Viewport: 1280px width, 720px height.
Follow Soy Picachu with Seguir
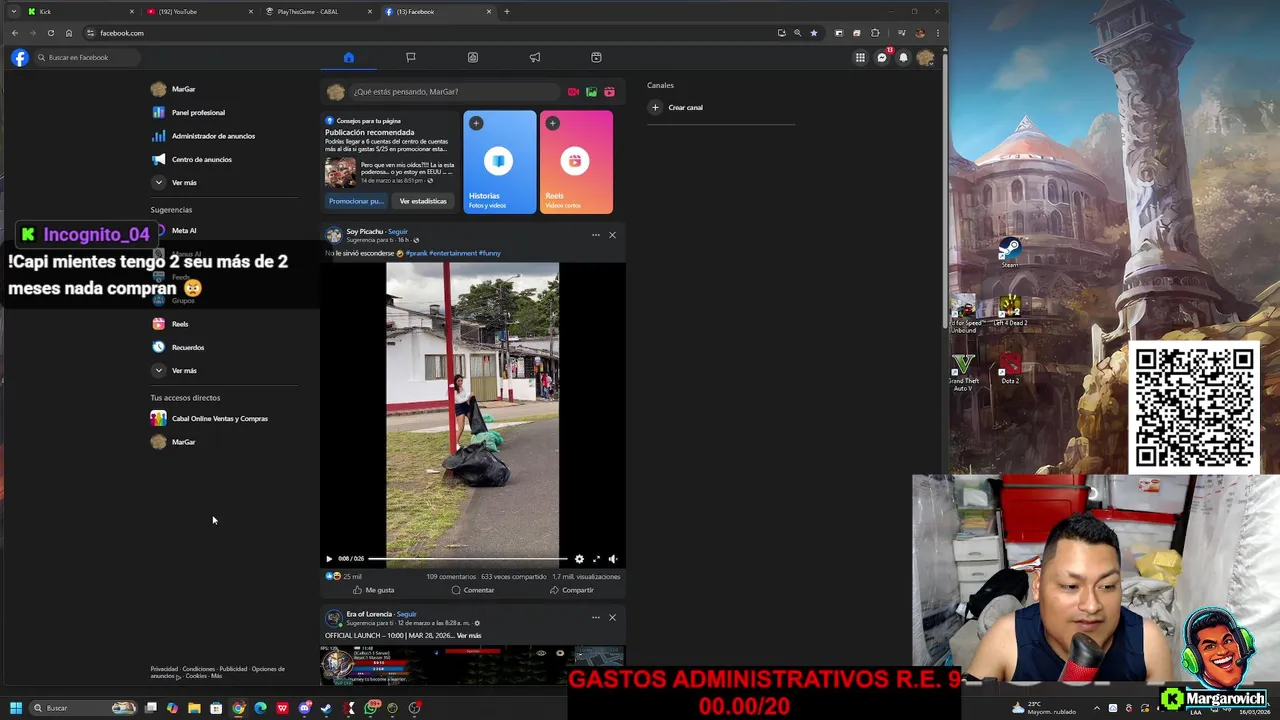click(x=398, y=232)
